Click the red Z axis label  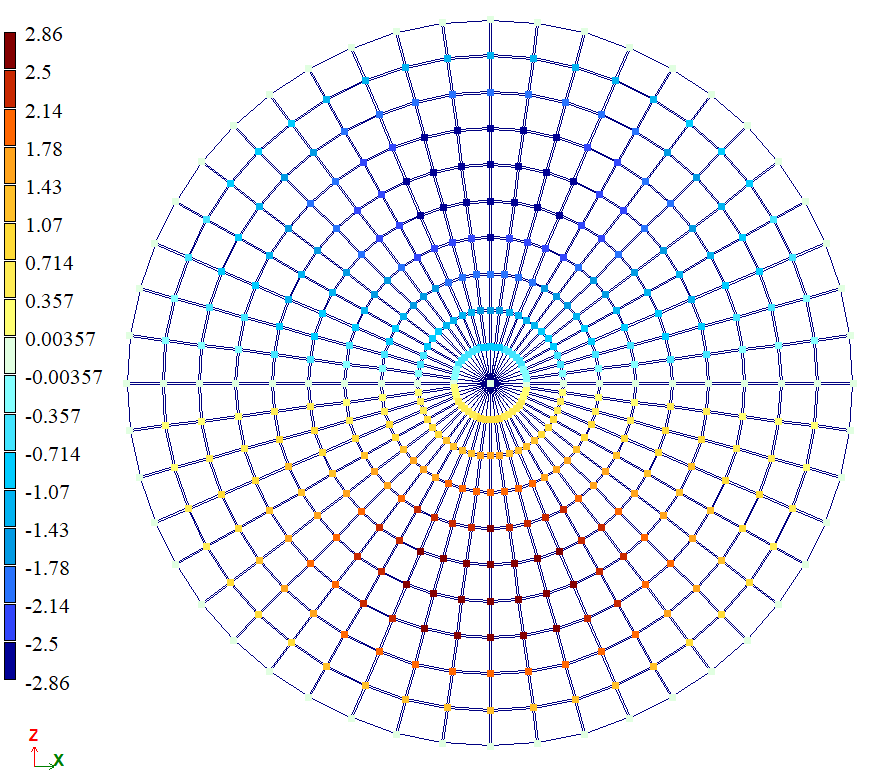coord(33,736)
